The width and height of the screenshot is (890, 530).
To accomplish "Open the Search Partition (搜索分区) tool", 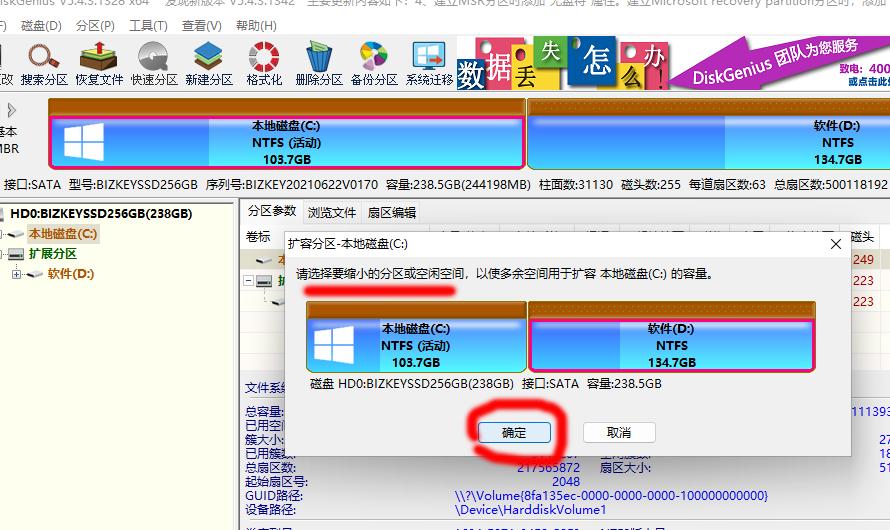I will (44, 64).
